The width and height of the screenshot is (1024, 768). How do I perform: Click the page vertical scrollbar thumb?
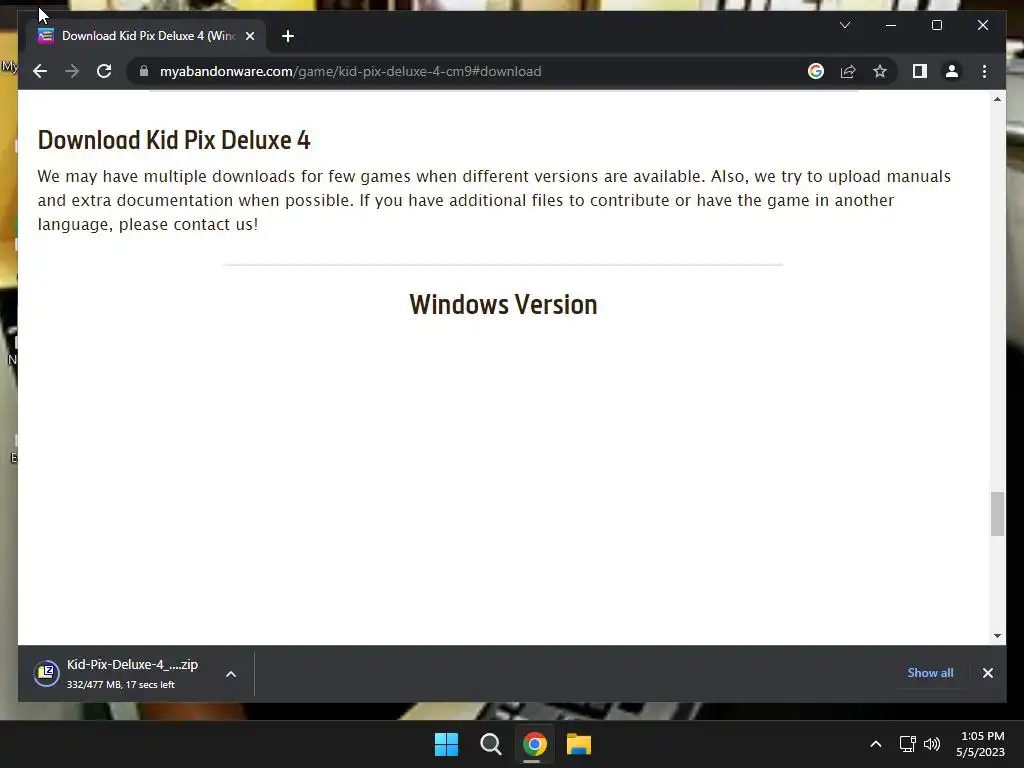[997, 514]
